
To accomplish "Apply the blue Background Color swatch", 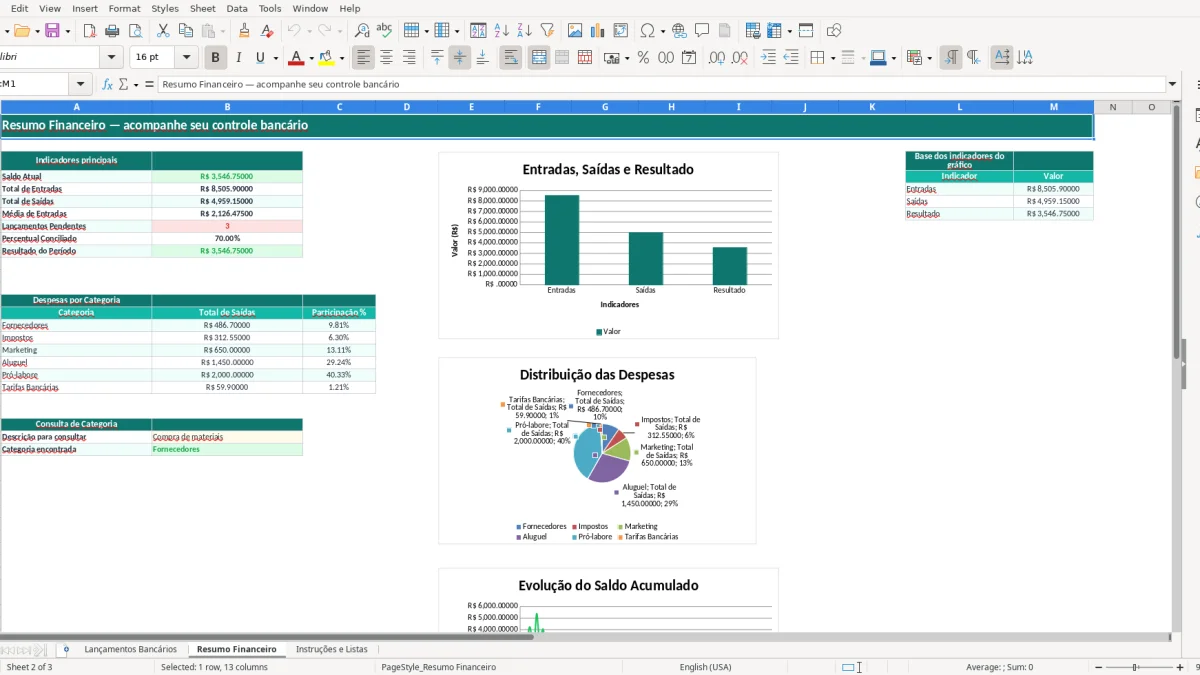I will [877, 58].
